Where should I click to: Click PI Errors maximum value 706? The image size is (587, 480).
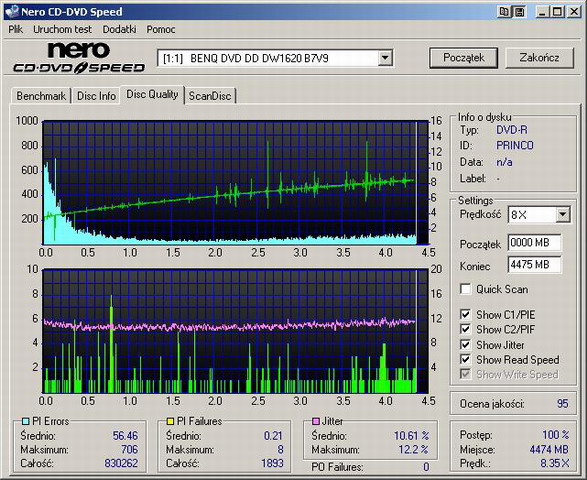(130, 449)
